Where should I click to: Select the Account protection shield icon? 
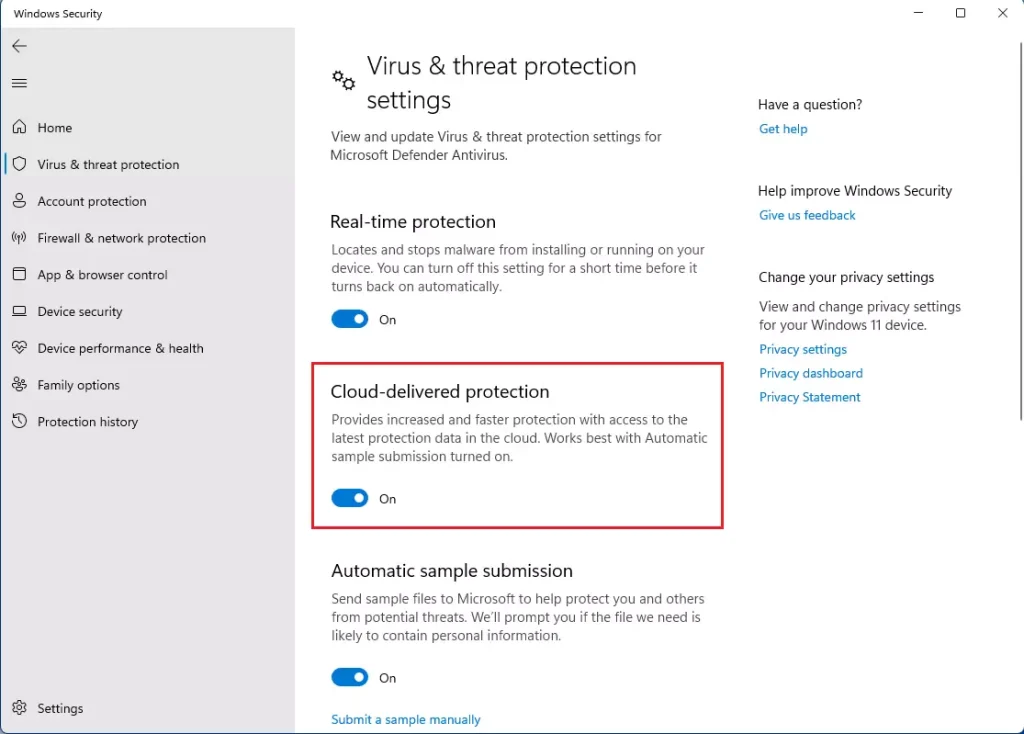tap(21, 201)
